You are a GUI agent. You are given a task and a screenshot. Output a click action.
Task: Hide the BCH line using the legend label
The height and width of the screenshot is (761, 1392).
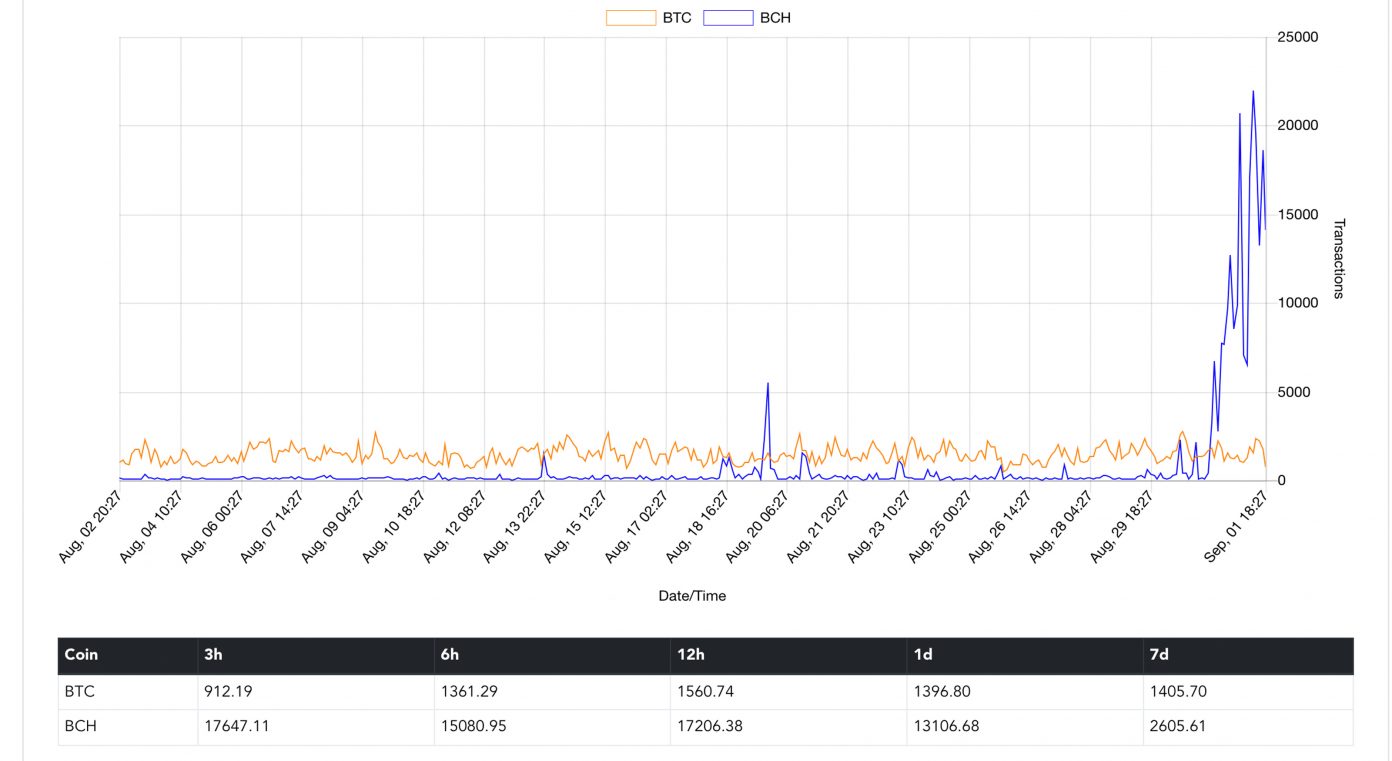(x=776, y=17)
